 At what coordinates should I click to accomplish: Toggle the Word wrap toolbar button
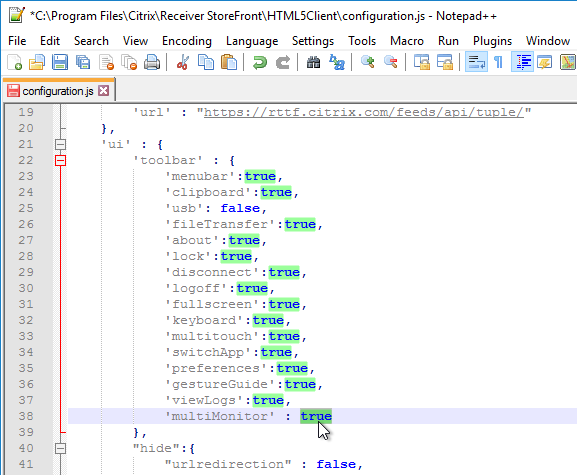click(x=476, y=62)
